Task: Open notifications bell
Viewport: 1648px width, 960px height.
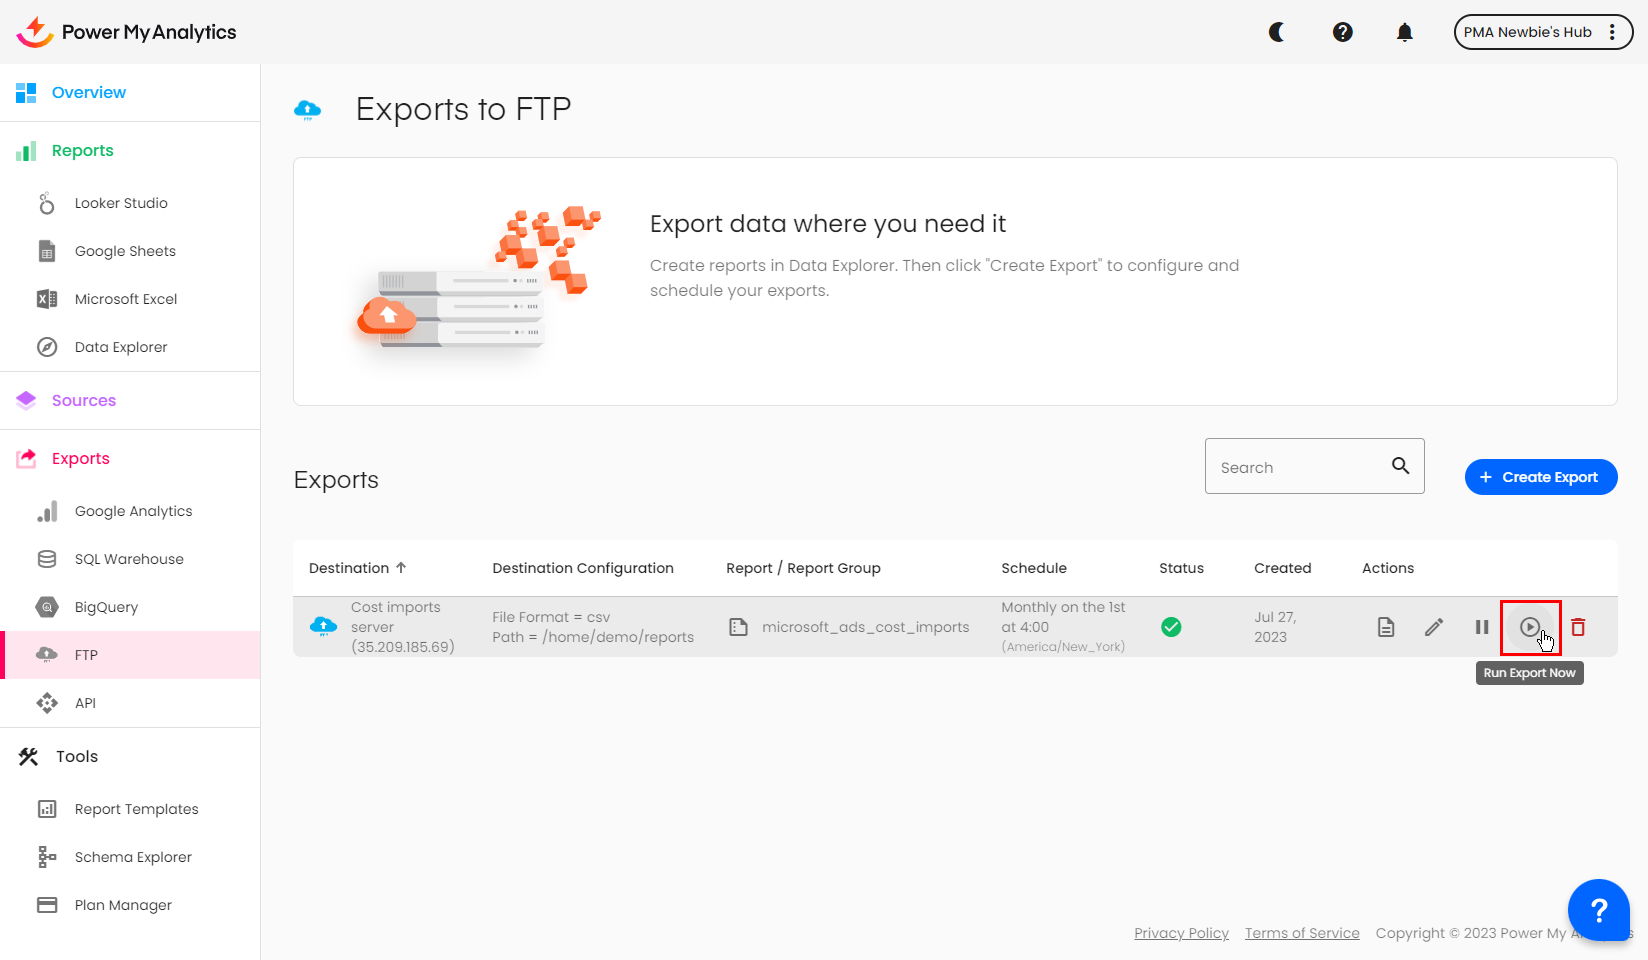Action: [x=1405, y=32]
